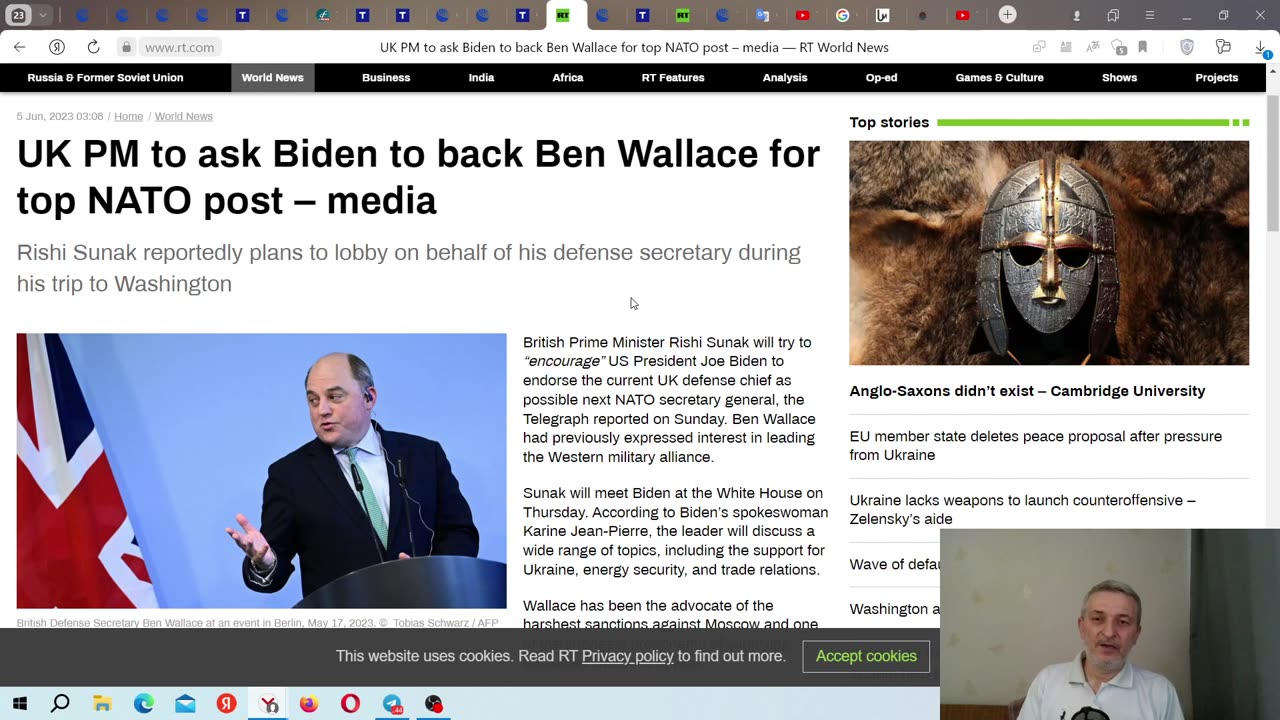Image resolution: width=1280 pixels, height=720 pixels.
Task: Open the recording app icon in taskbar
Action: pyautogui.click(x=433, y=704)
